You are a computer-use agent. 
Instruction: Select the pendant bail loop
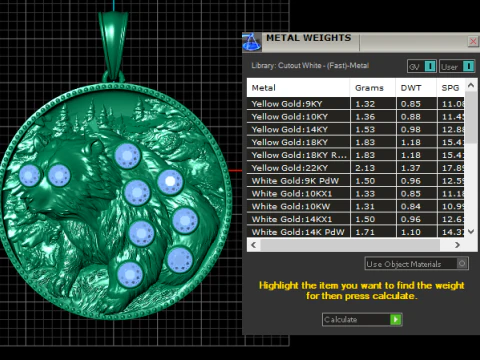[113, 45]
